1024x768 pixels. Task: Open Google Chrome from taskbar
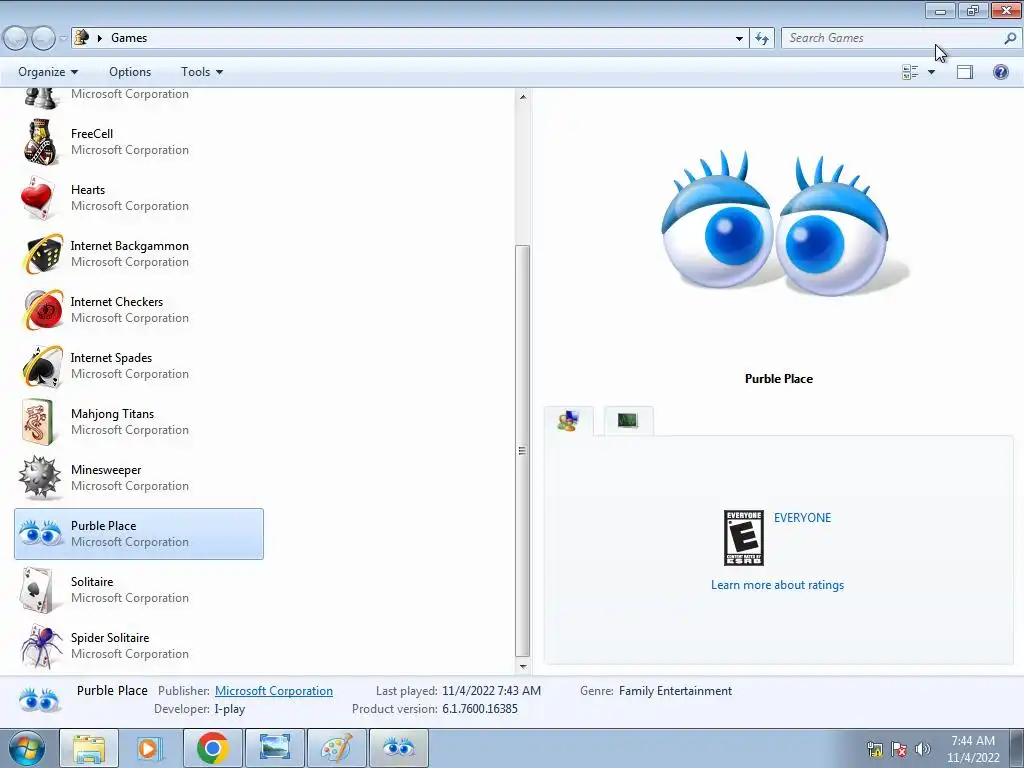pos(212,748)
